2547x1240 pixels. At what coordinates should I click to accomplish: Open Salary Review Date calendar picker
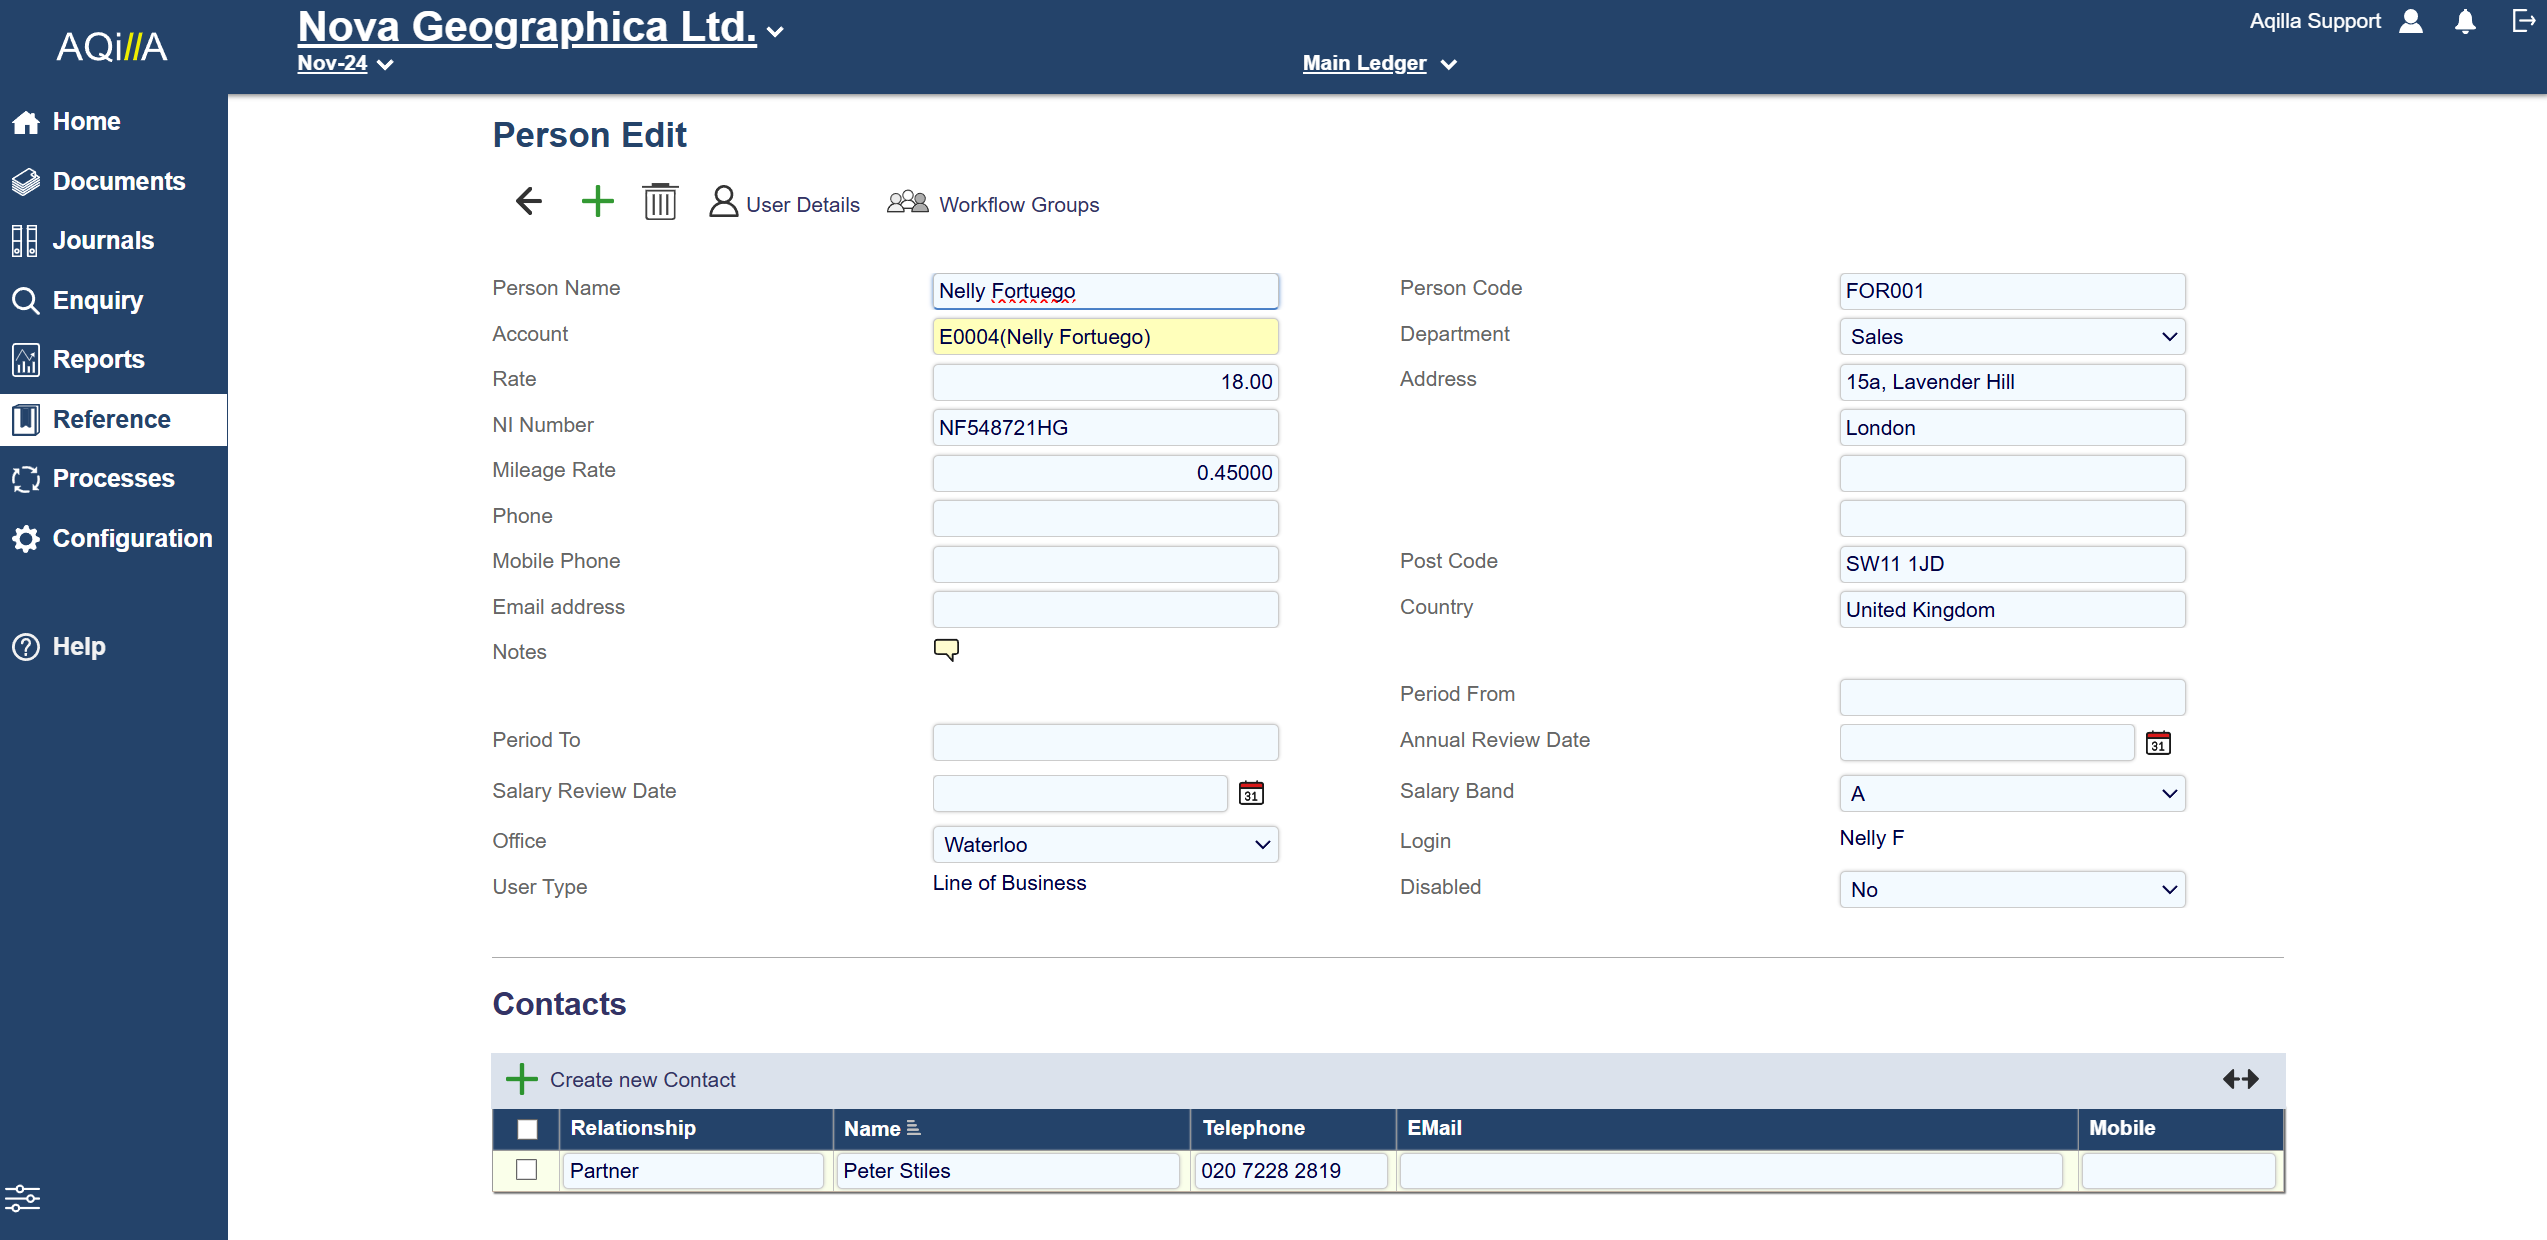click(1251, 793)
